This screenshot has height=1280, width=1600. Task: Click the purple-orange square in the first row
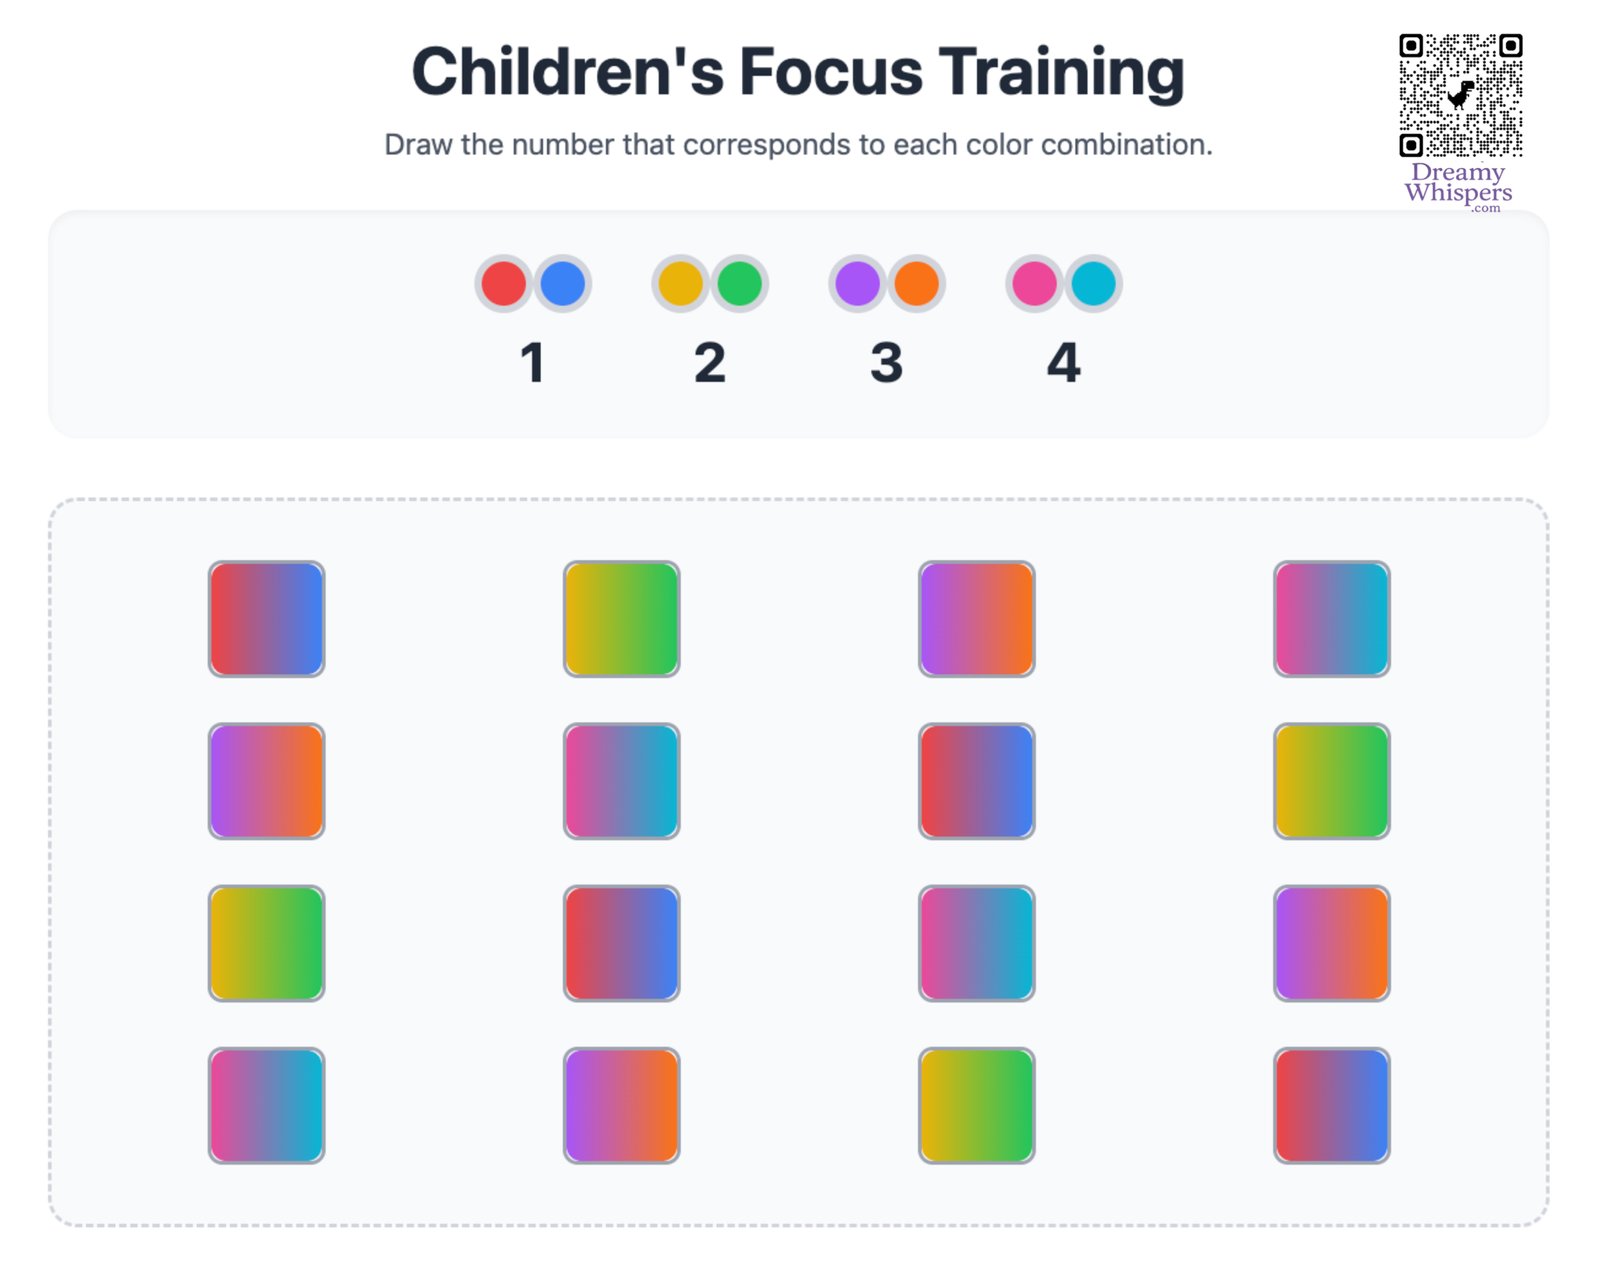(x=977, y=619)
